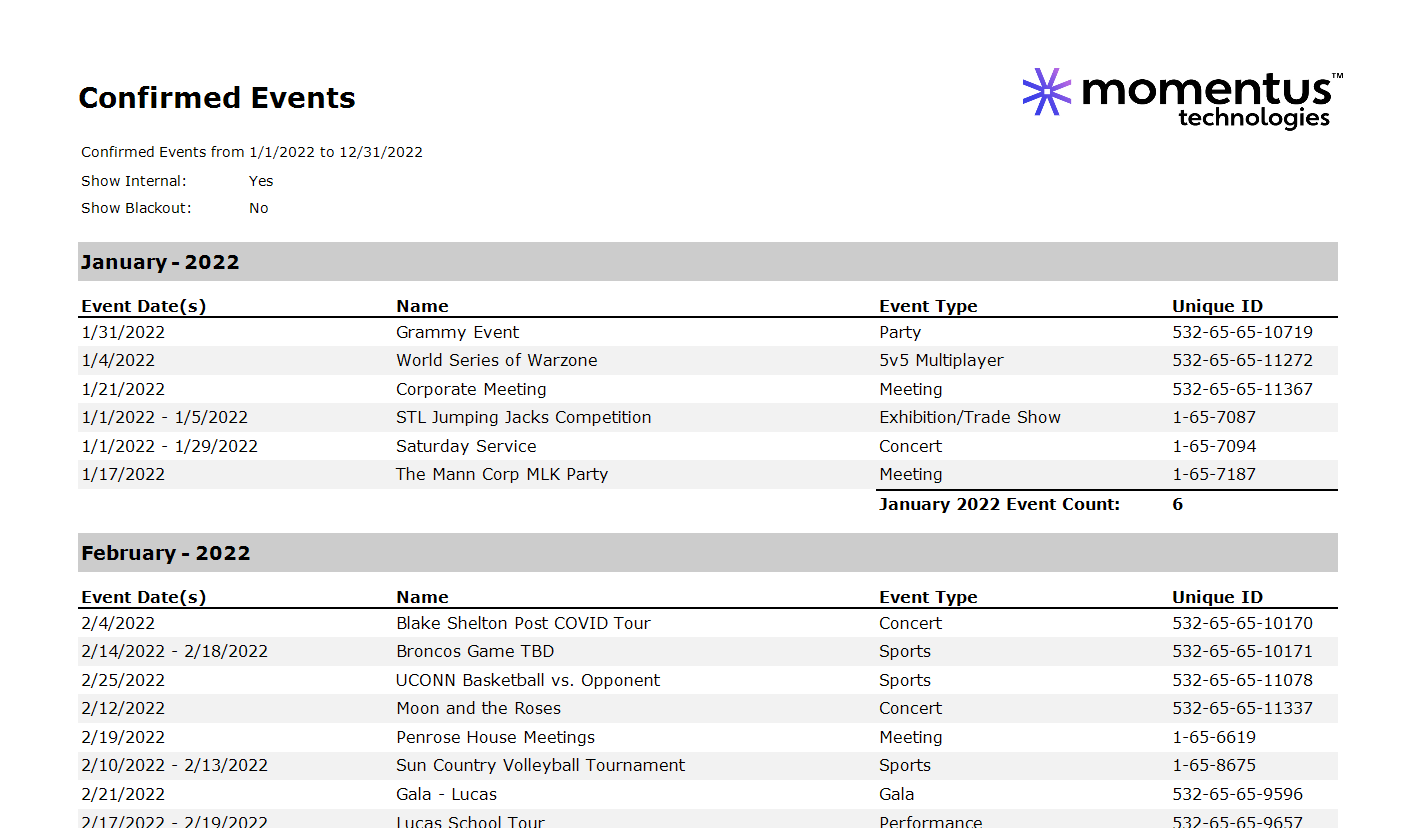Click the date 2/21/2022
Viewport: 1417px width, 828px height.
point(123,794)
